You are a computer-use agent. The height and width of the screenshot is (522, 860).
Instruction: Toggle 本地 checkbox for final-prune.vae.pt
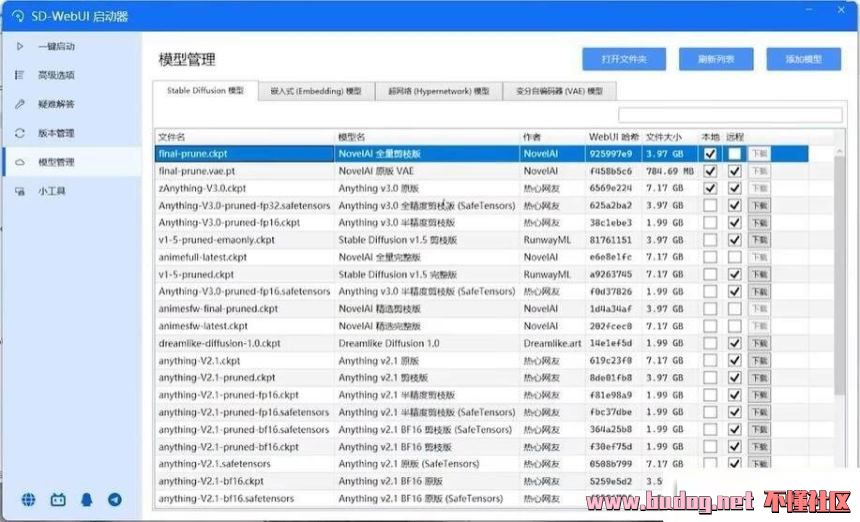point(710,171)
